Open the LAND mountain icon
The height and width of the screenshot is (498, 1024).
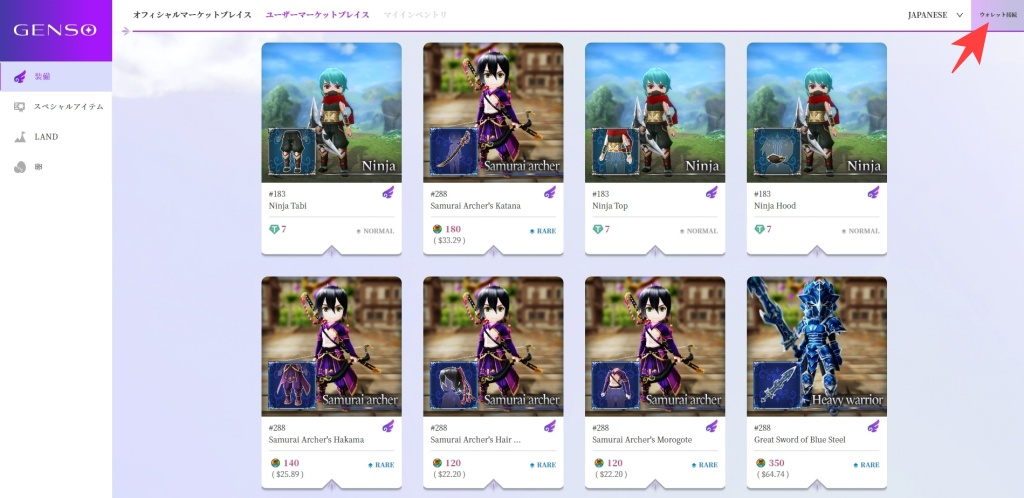click(x=20, y=136)
